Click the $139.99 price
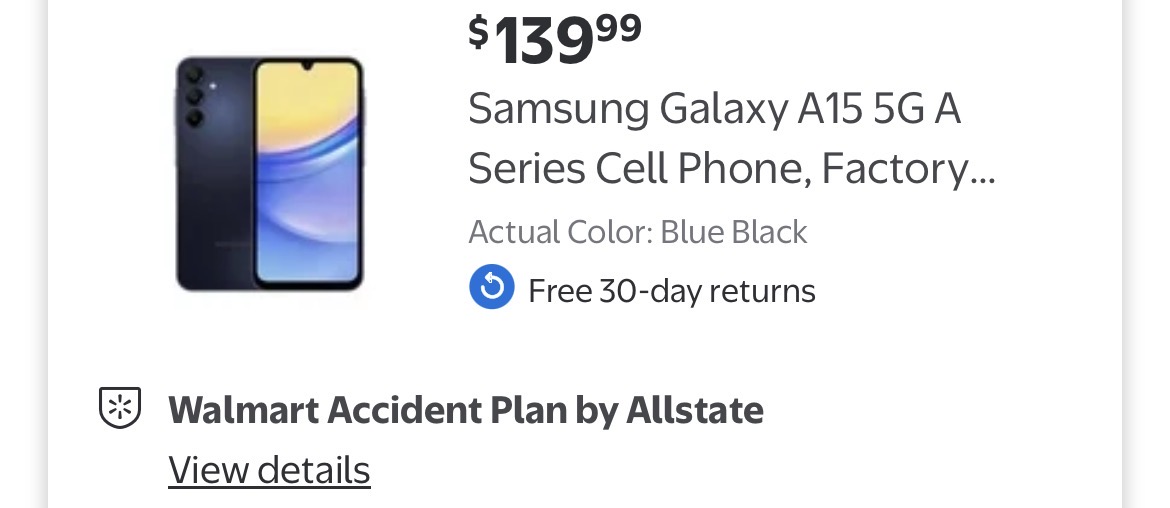1170x508 pixels. click(555, 40)
